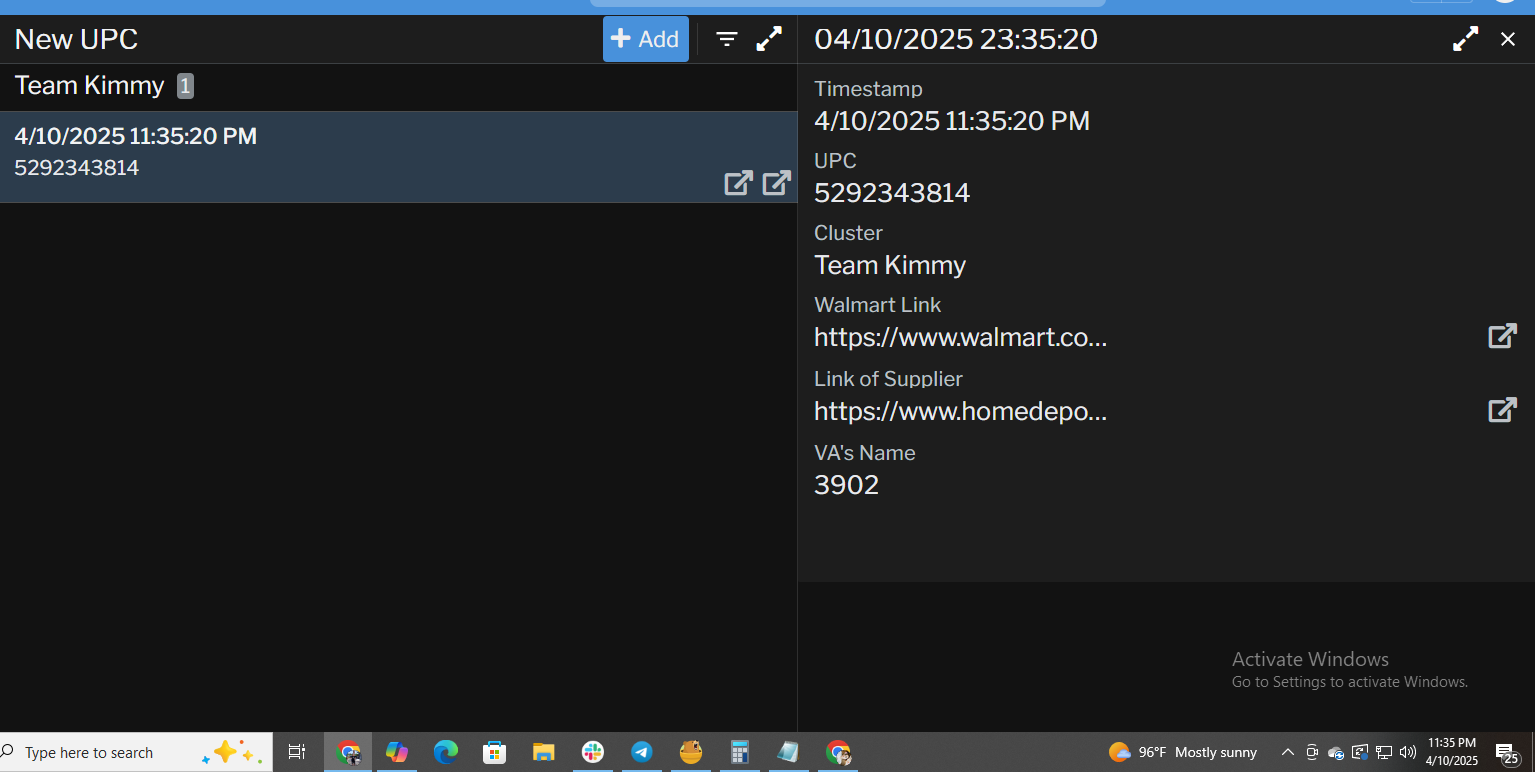The image size is (1535, 772).
Task: Open Calculator from the taskbar
Action: pyautogui.click(x=740, y=752)
